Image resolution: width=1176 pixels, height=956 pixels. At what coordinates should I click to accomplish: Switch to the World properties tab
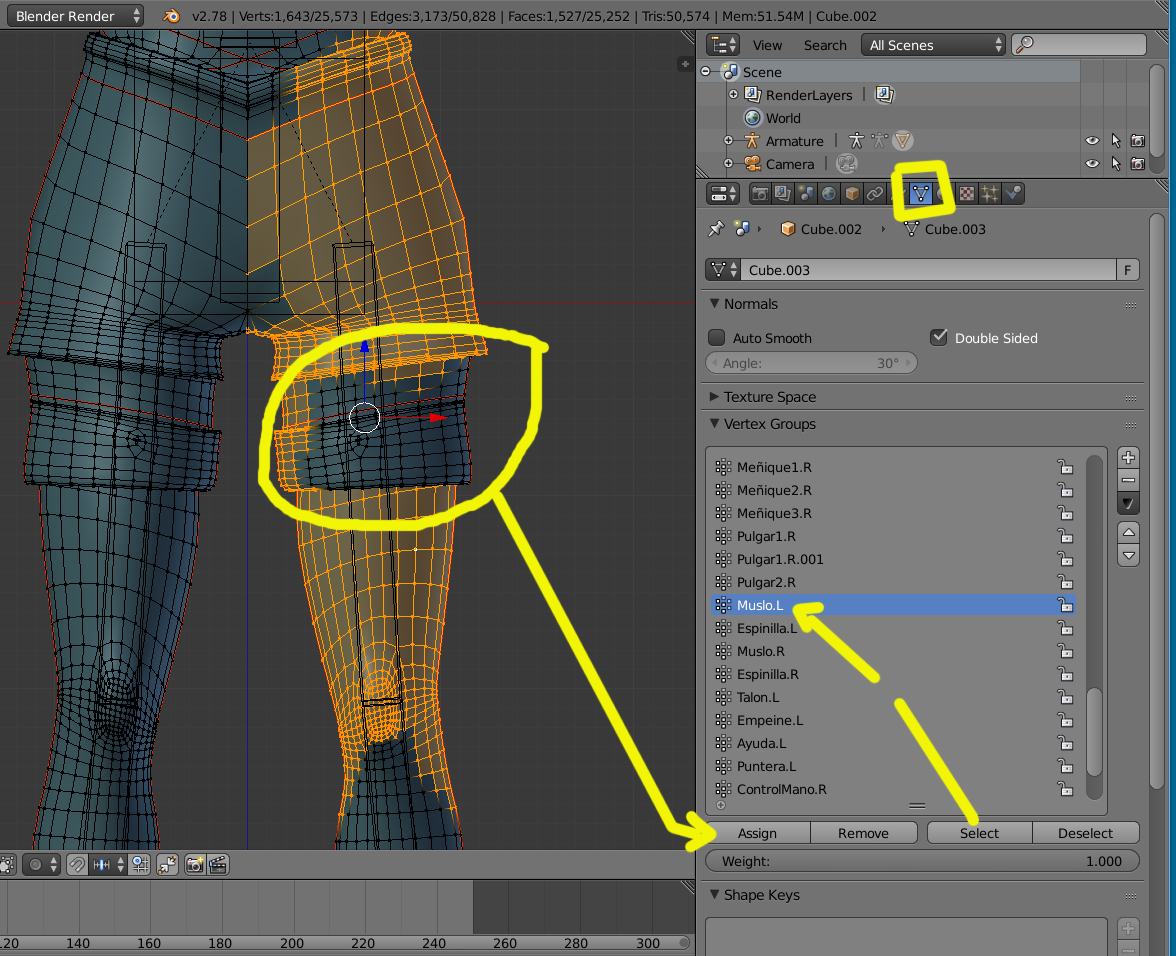pyautogui.click(x=829, y=194)
